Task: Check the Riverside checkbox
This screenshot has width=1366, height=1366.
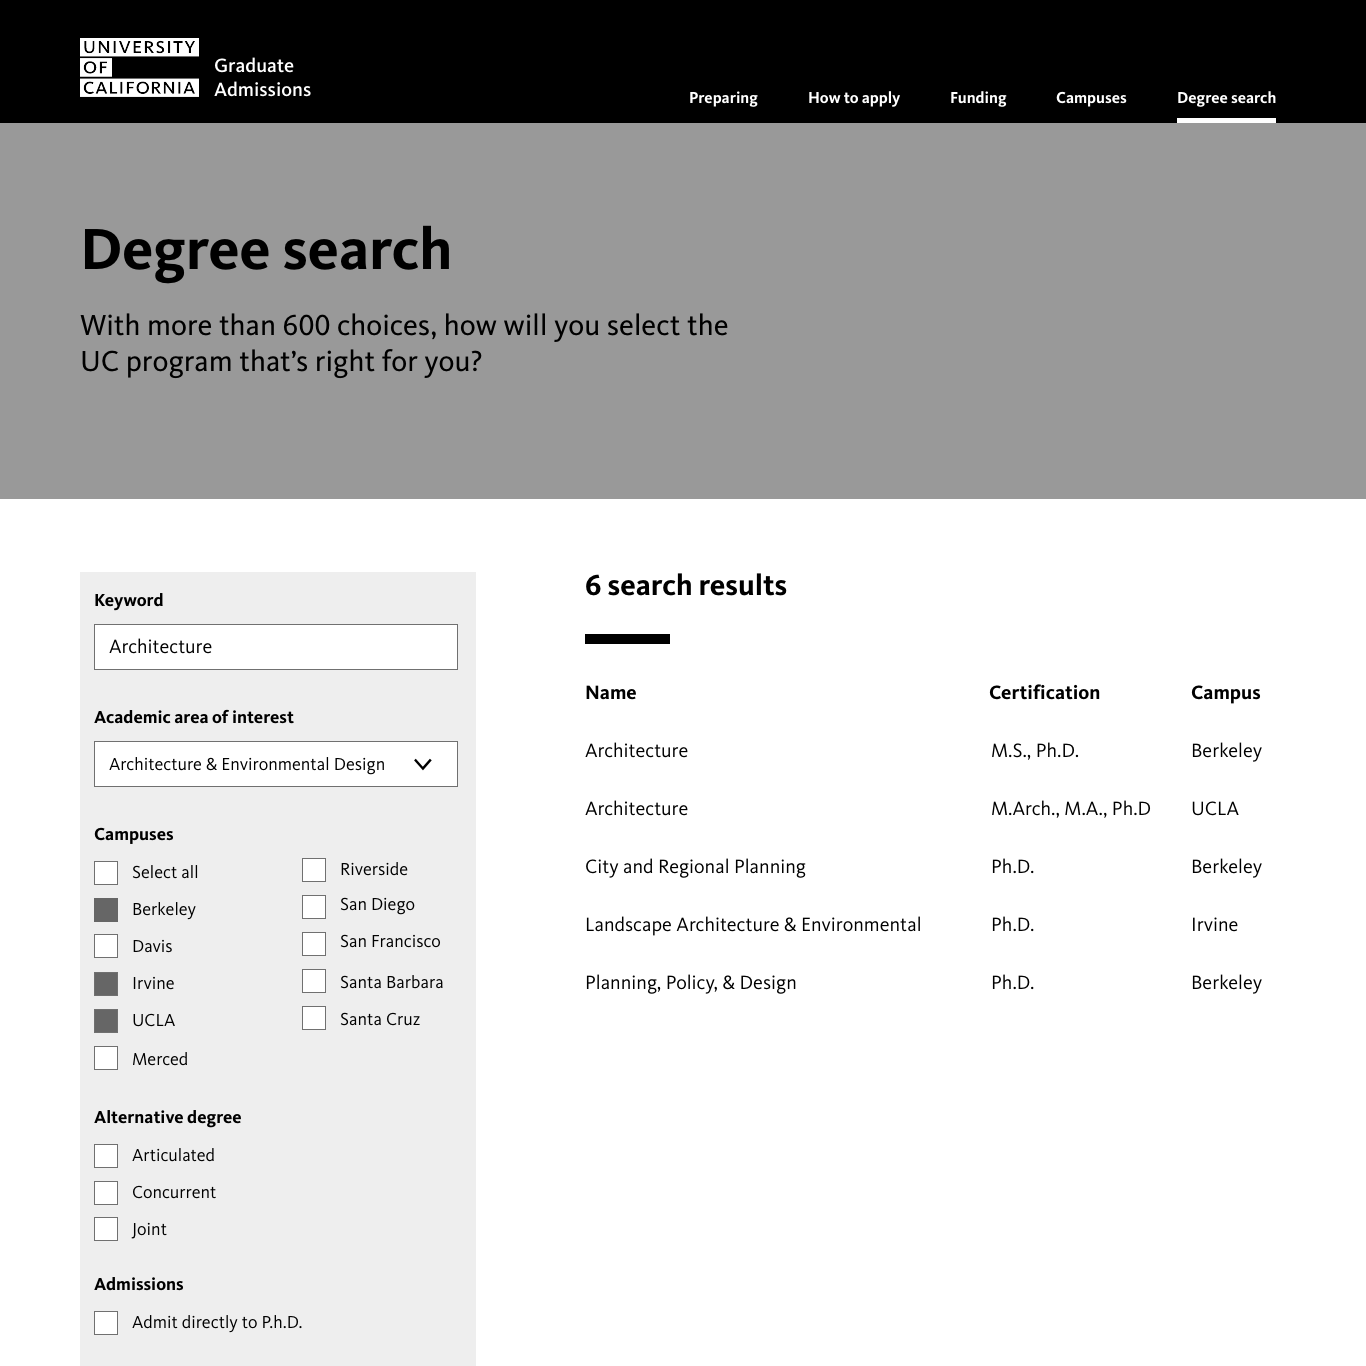Action: pos(314,870)
